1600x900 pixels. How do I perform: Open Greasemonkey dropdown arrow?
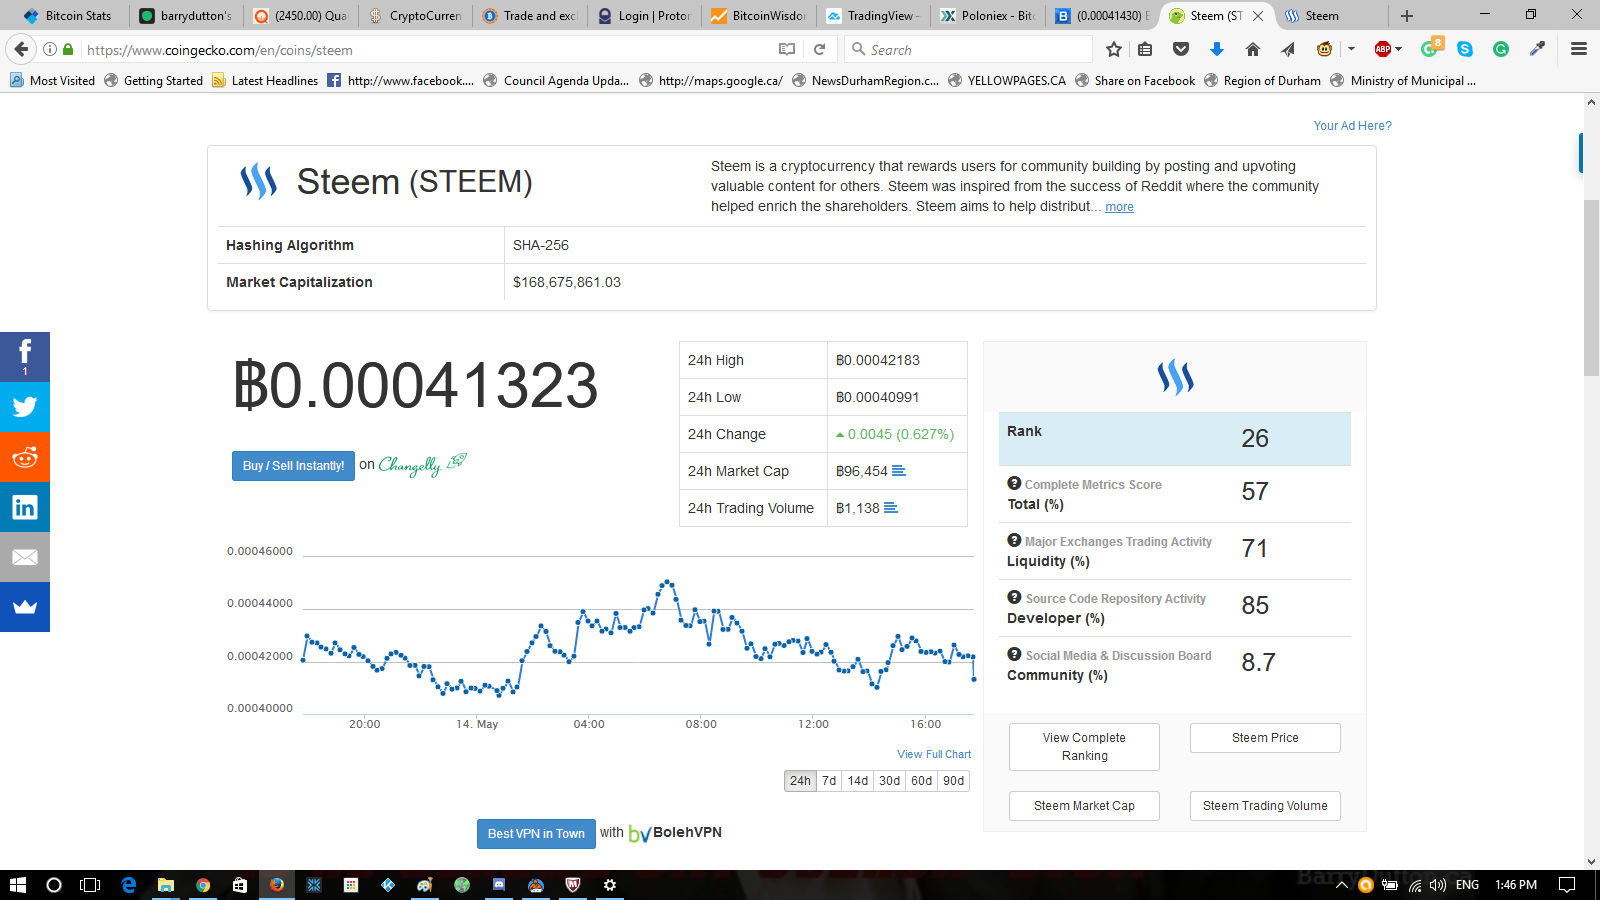pos(1351,49)
